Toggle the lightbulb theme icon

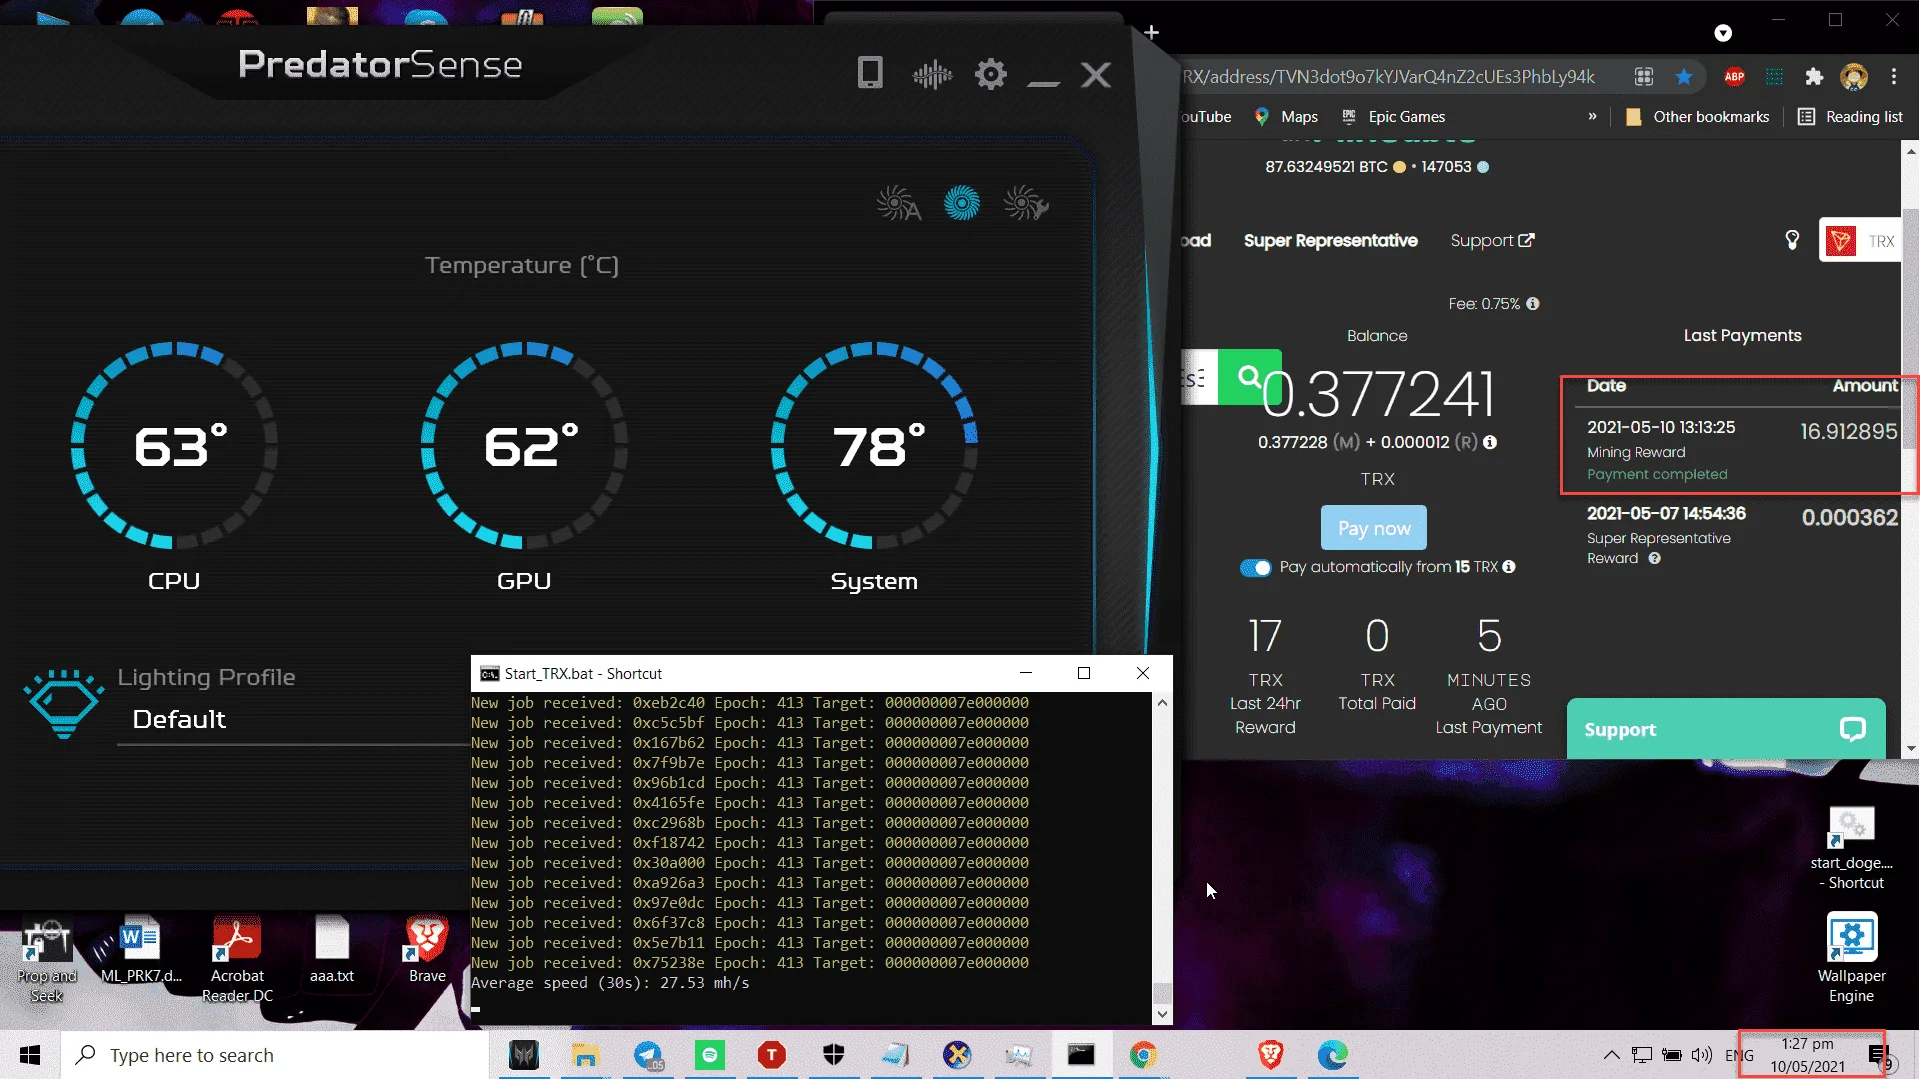(1792, 240)
